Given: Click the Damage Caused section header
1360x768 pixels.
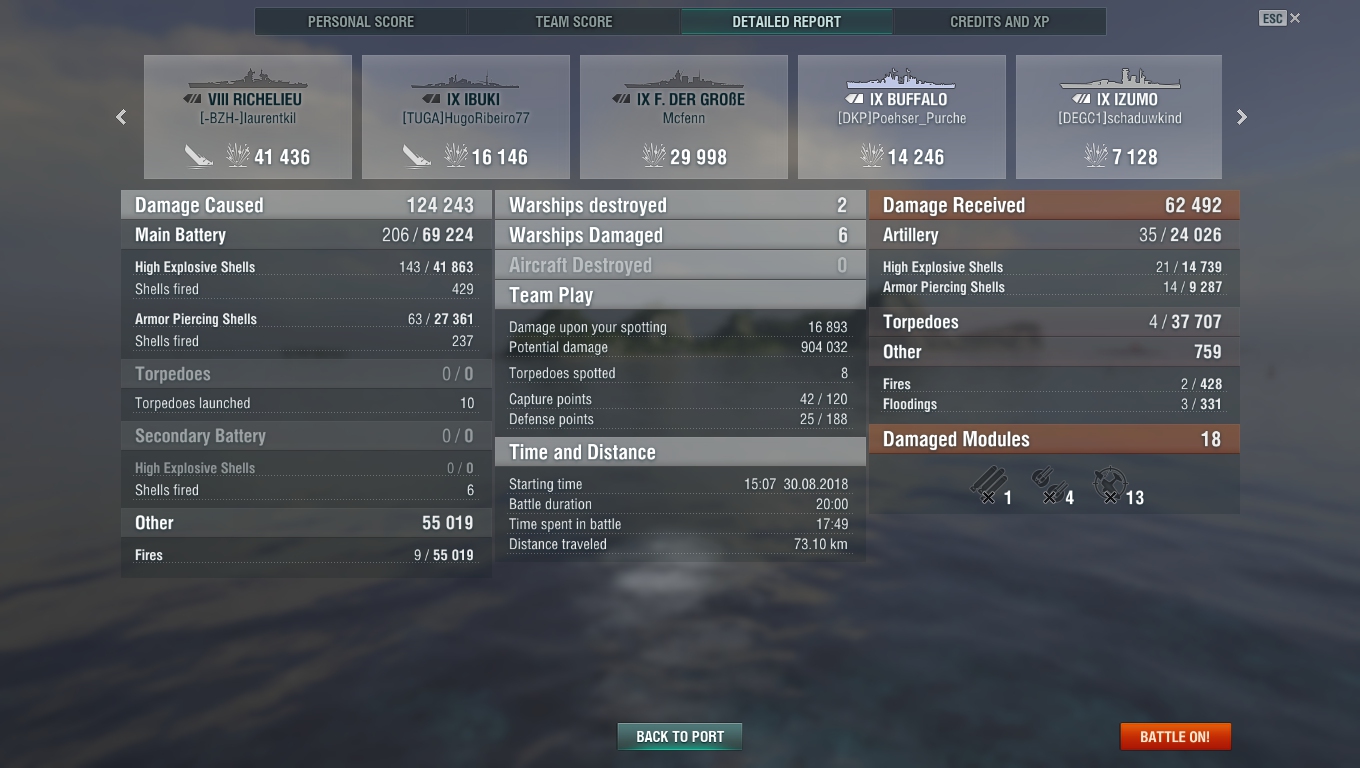Looking at the screenshot, I should click(x=306, y=205).
